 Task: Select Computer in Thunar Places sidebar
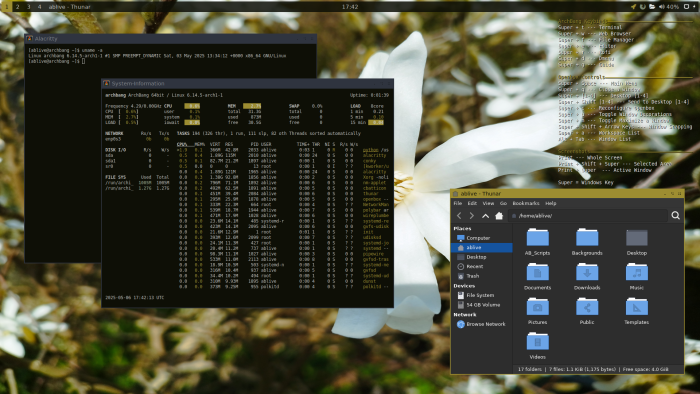point(482,238)
